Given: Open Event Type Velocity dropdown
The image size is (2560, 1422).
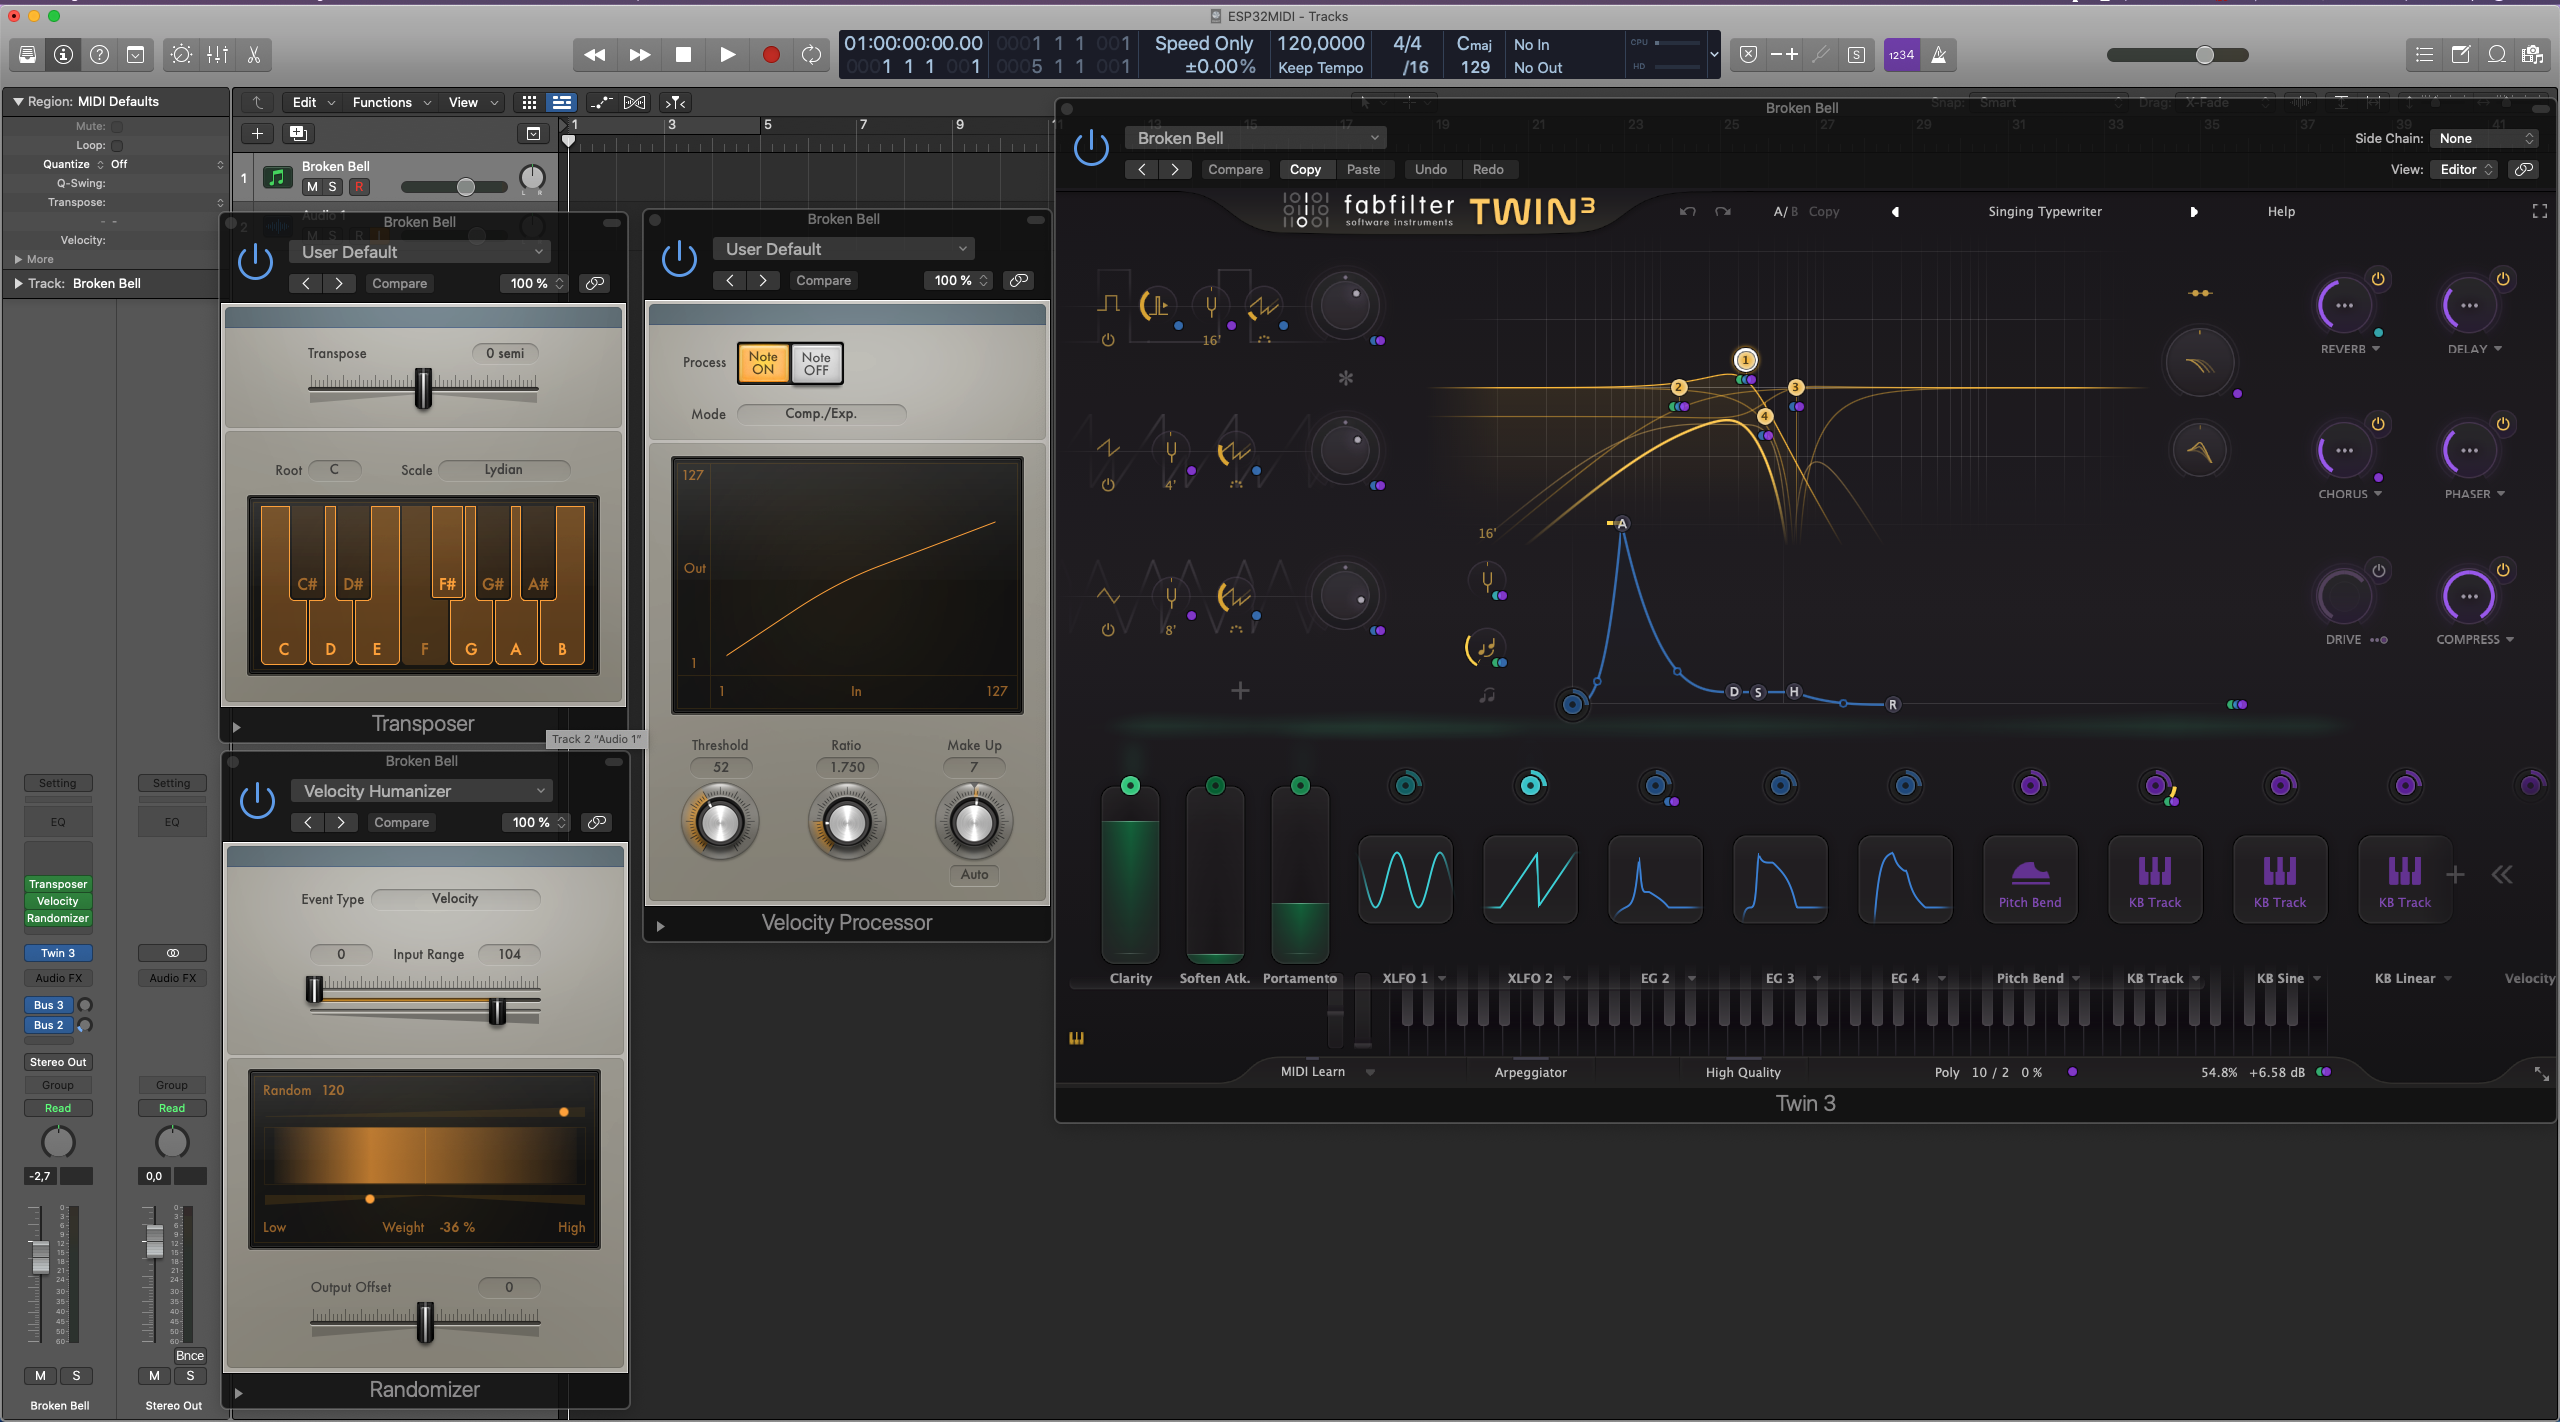Looking at the screenshot, I should coord(455,899).
